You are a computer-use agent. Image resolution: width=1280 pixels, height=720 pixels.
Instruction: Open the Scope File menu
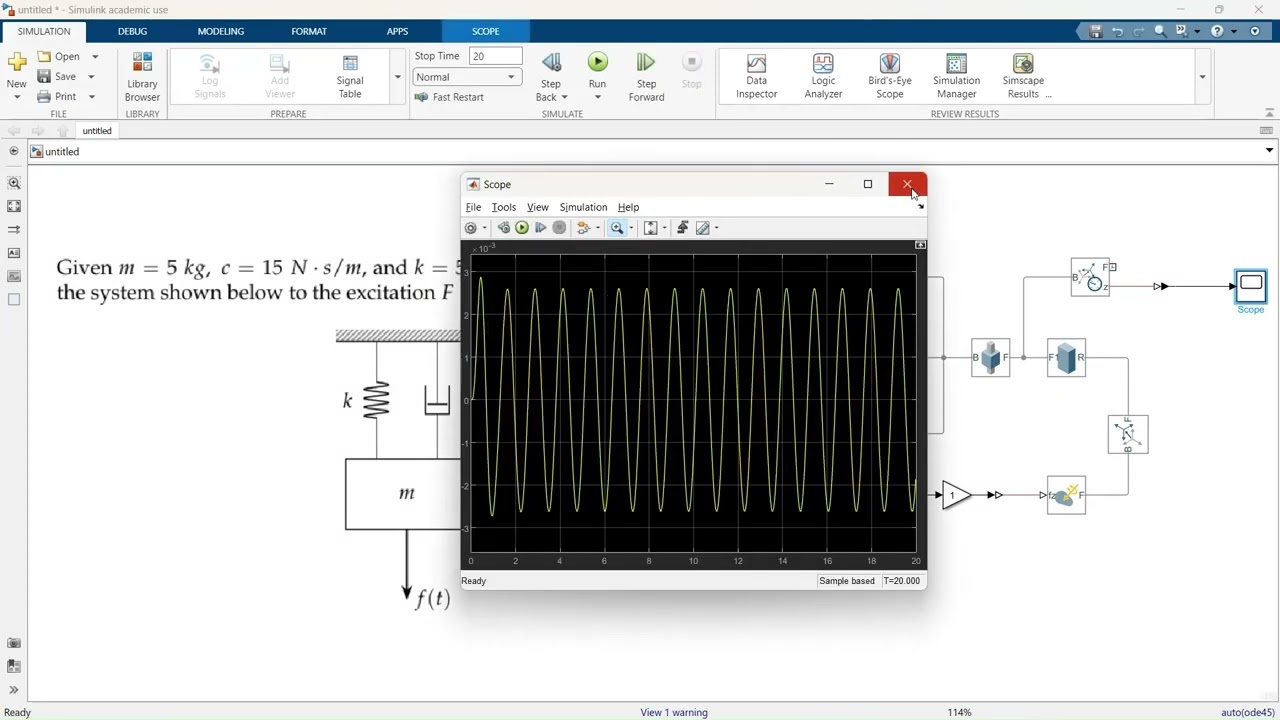[x=473, y=207]
